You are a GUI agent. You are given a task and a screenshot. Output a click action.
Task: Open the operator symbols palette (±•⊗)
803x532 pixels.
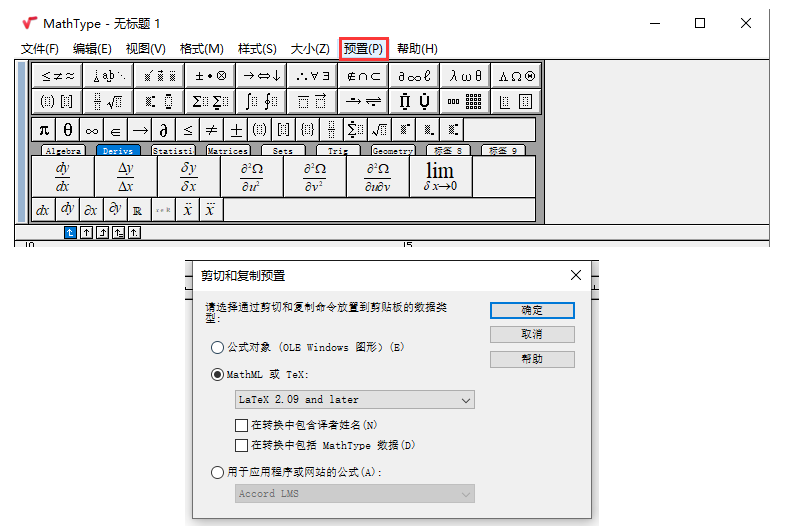[x=210, y=76]
